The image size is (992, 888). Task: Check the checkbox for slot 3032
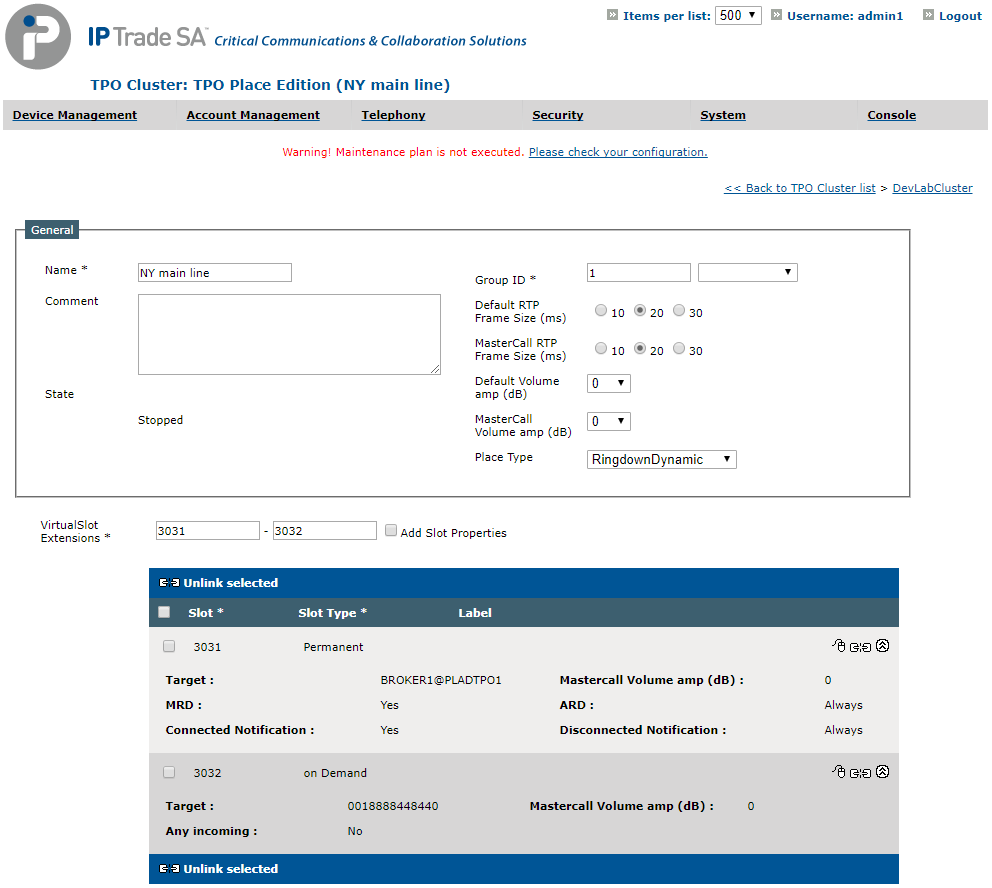(x=169, y=772)
